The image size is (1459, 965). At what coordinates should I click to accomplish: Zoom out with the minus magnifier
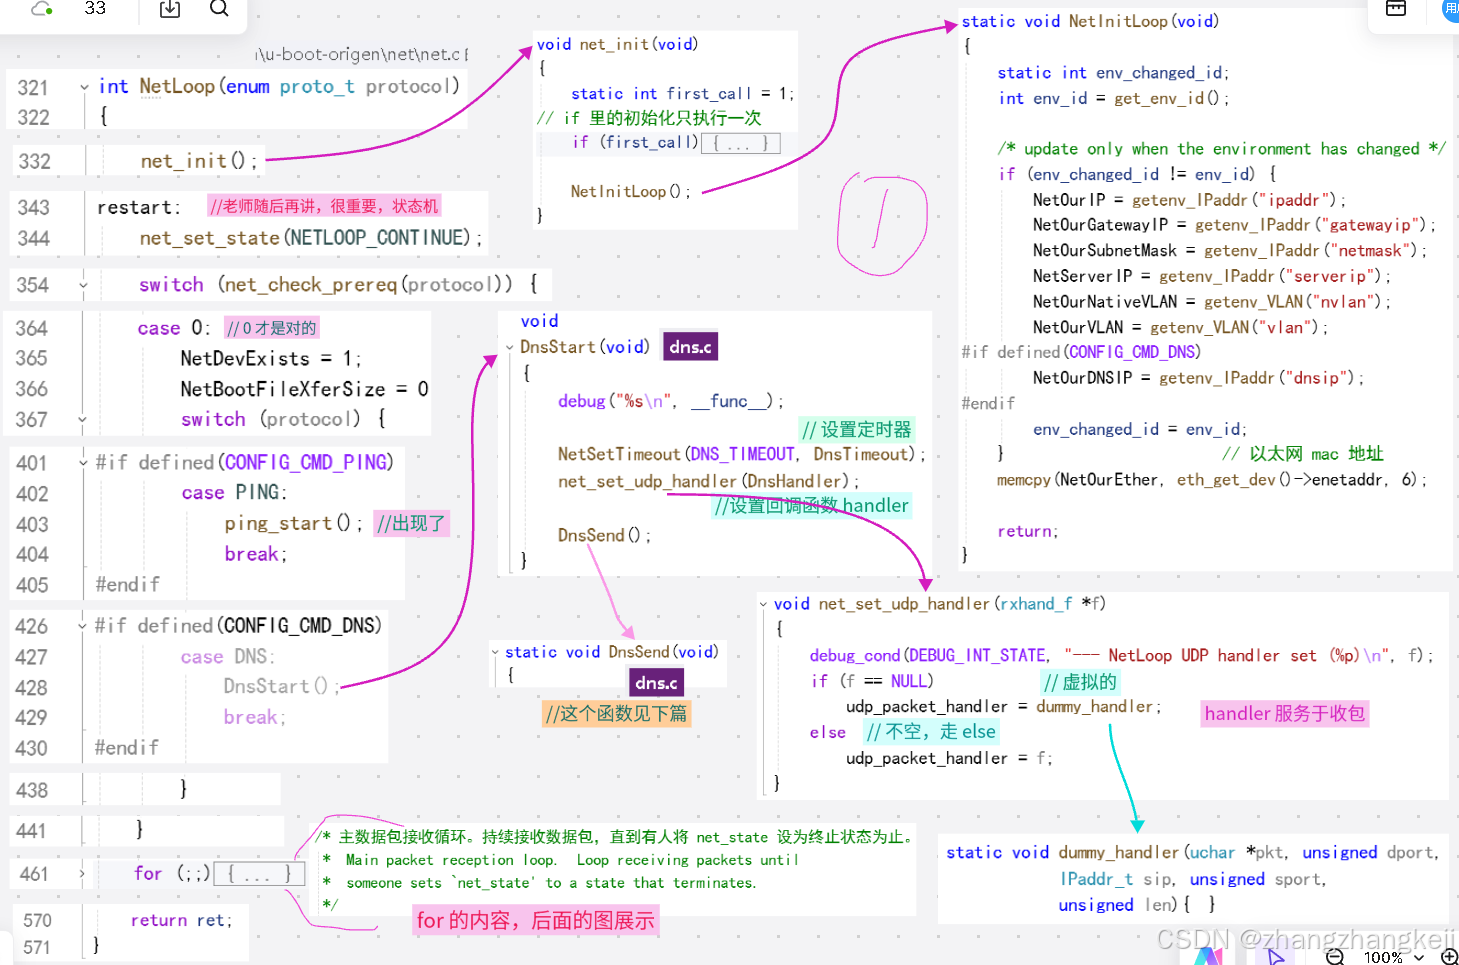pos(1335,957)
